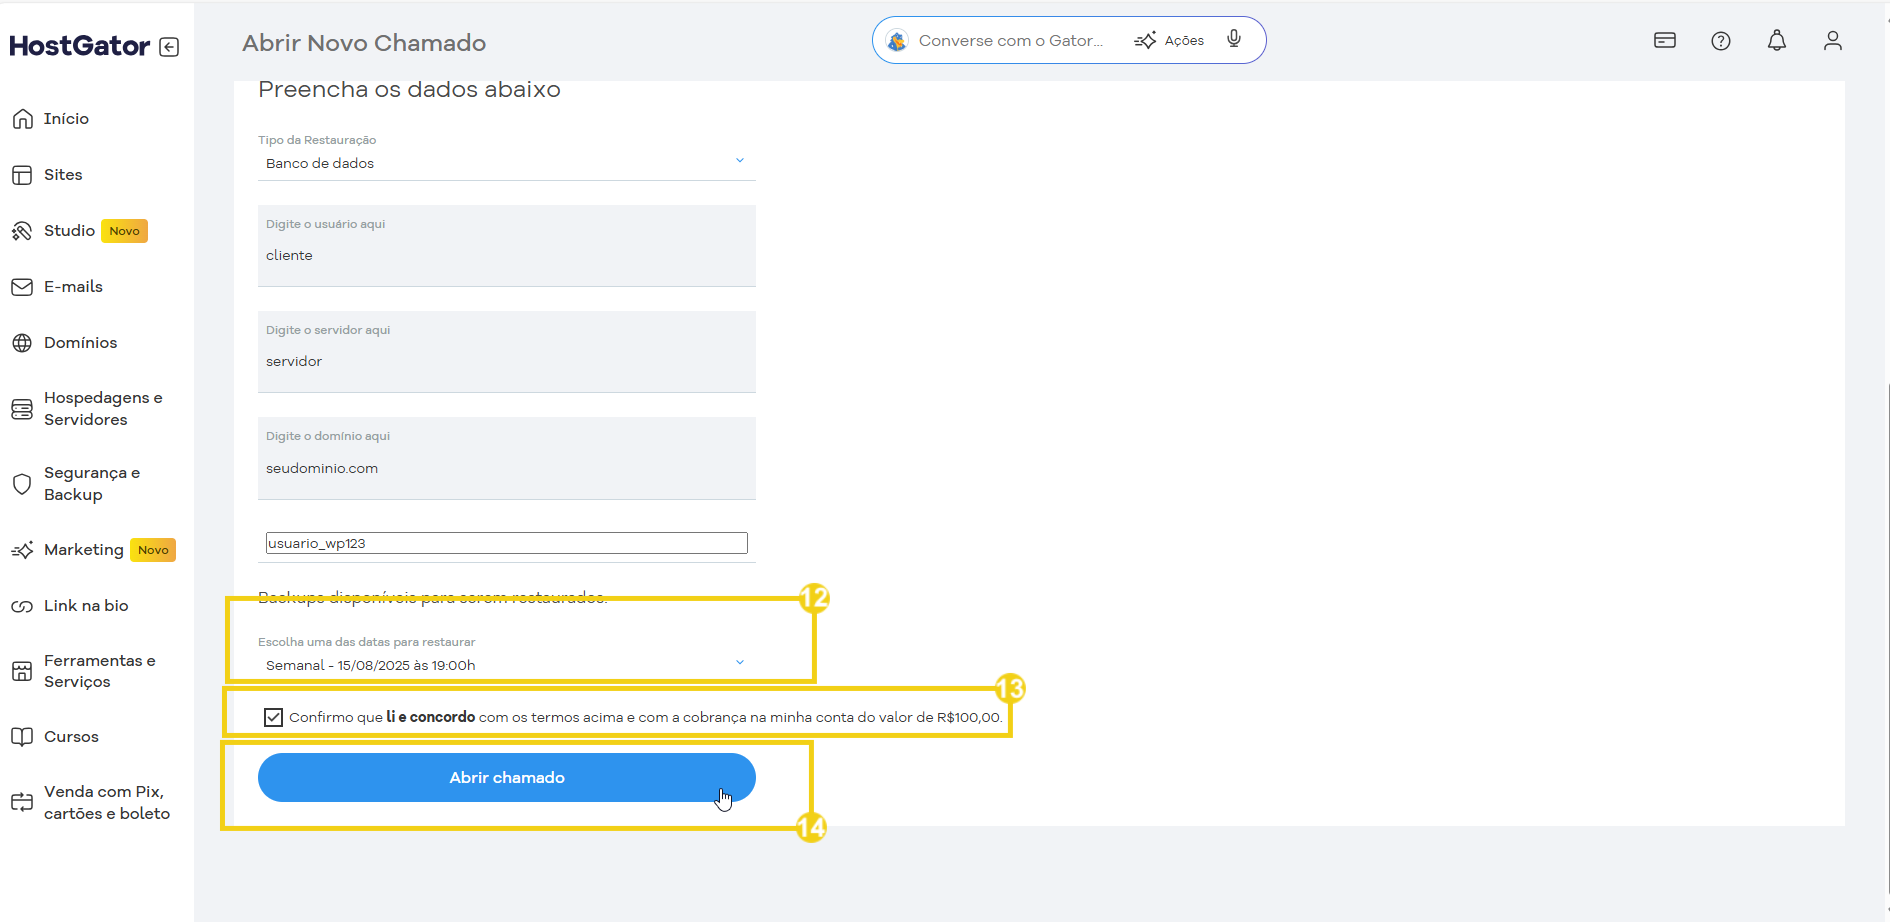1890x922 pixels.
Task: Click the server field containing servidor
Action: [507, 352]
